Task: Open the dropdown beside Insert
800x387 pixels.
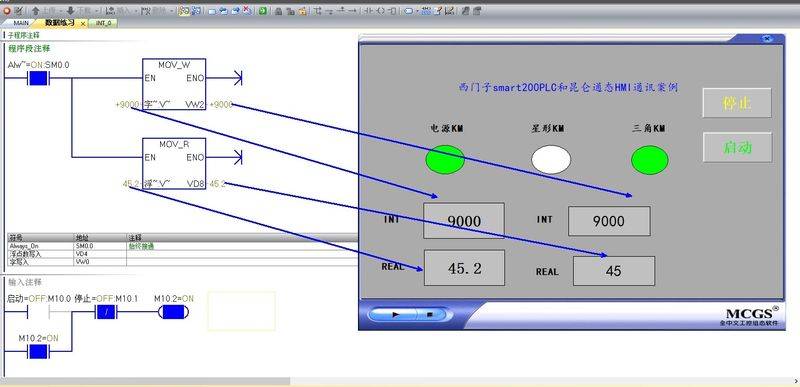Action: click(x=136, y=10)
